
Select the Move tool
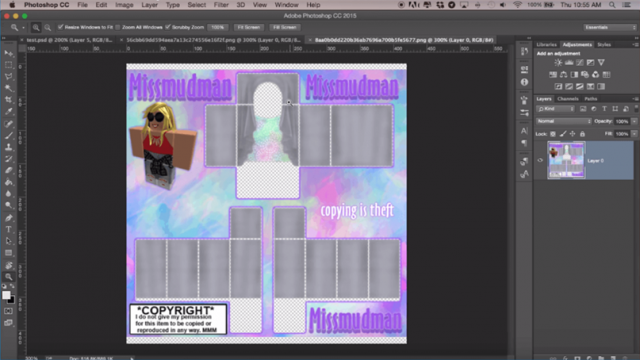(9, 53)
